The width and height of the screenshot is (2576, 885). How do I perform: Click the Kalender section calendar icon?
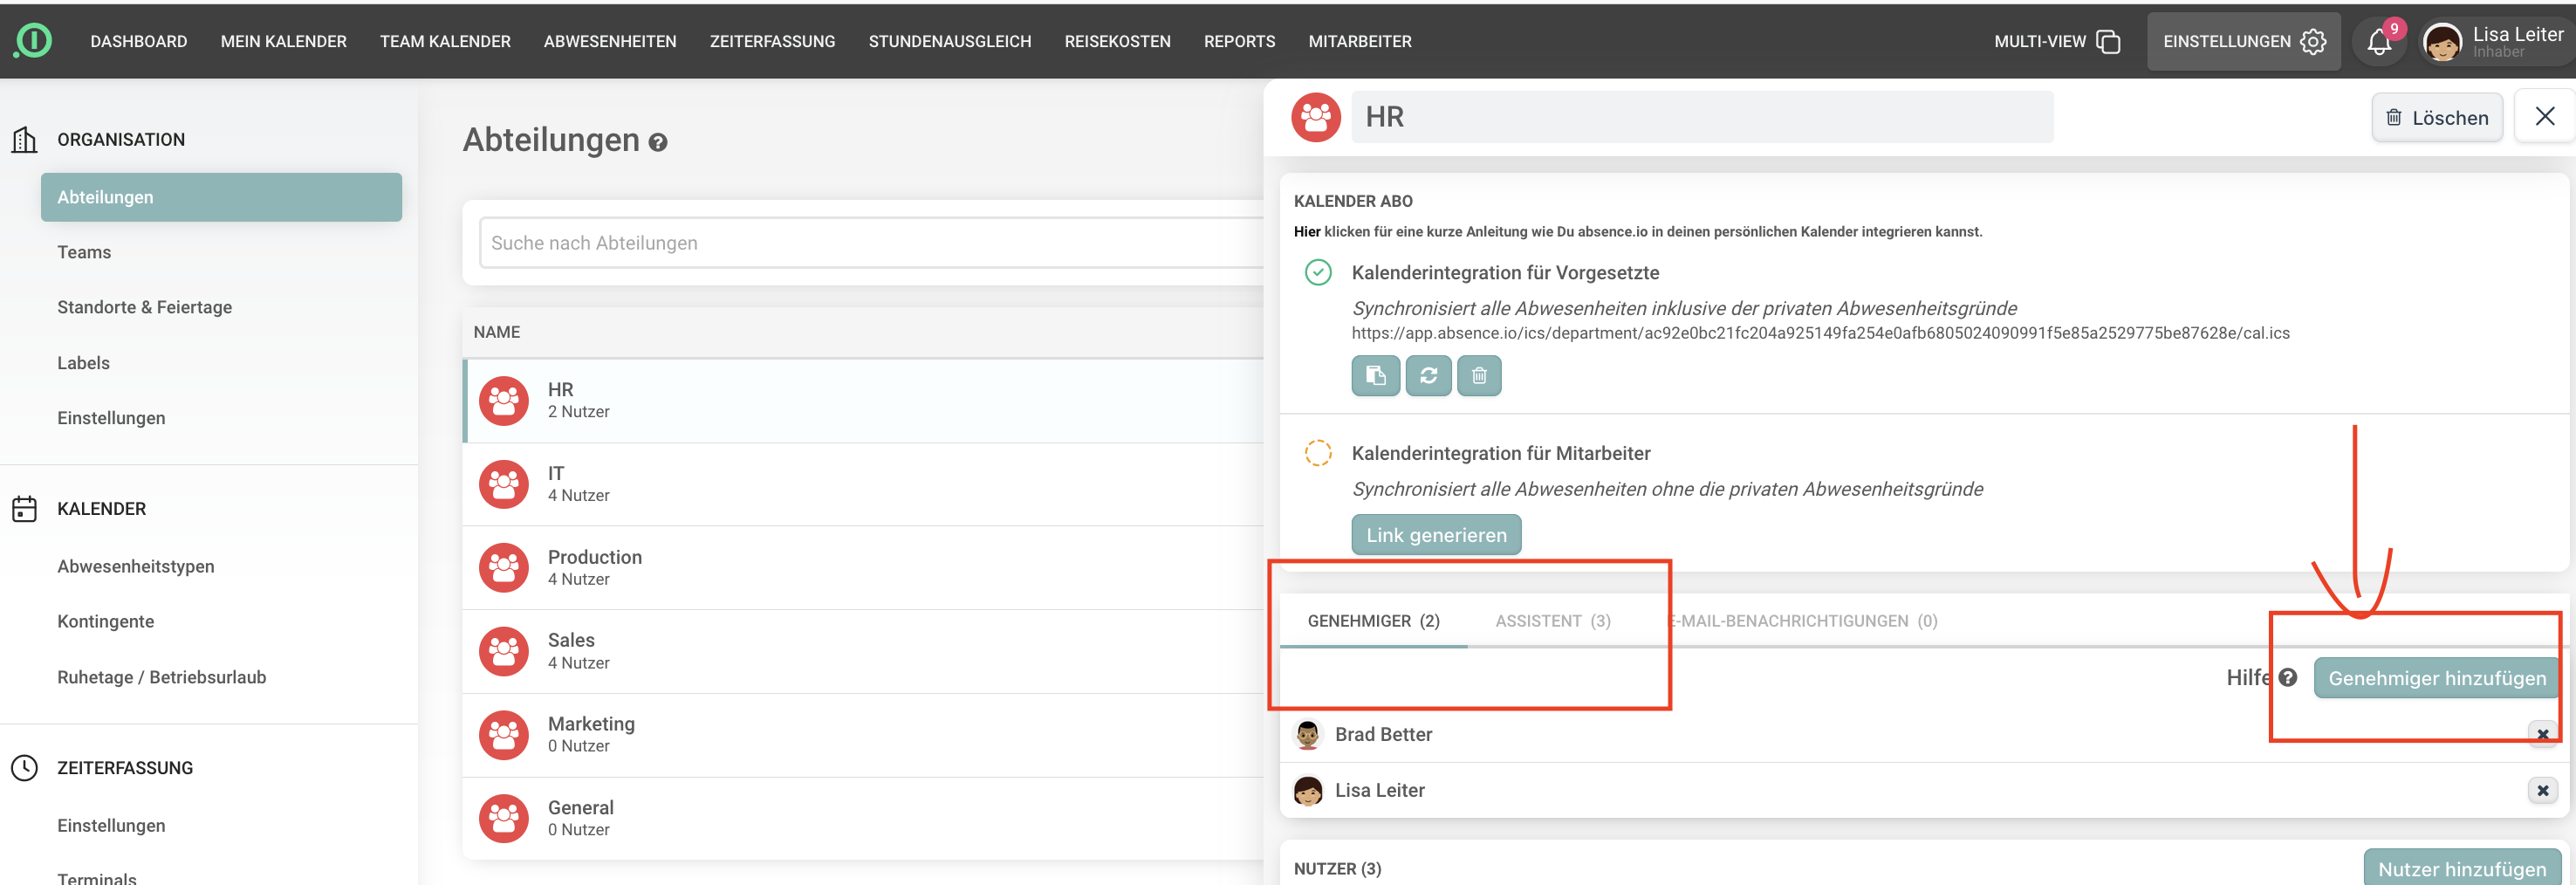24,508
